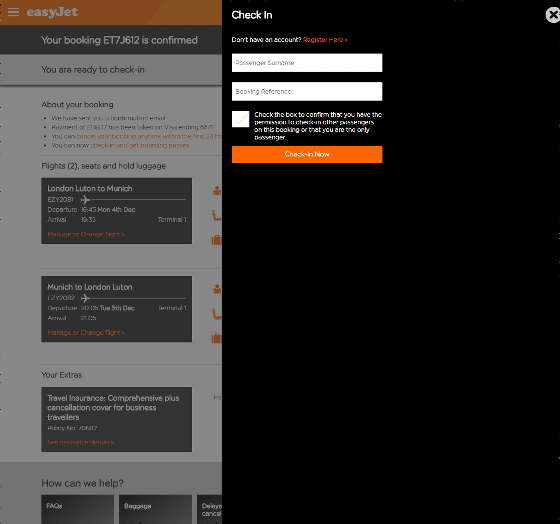Click the luggage icon beside Munich to London Luton
Image resolution: width=560 pixels, height=524 pixels.
[x=217, y=338]
